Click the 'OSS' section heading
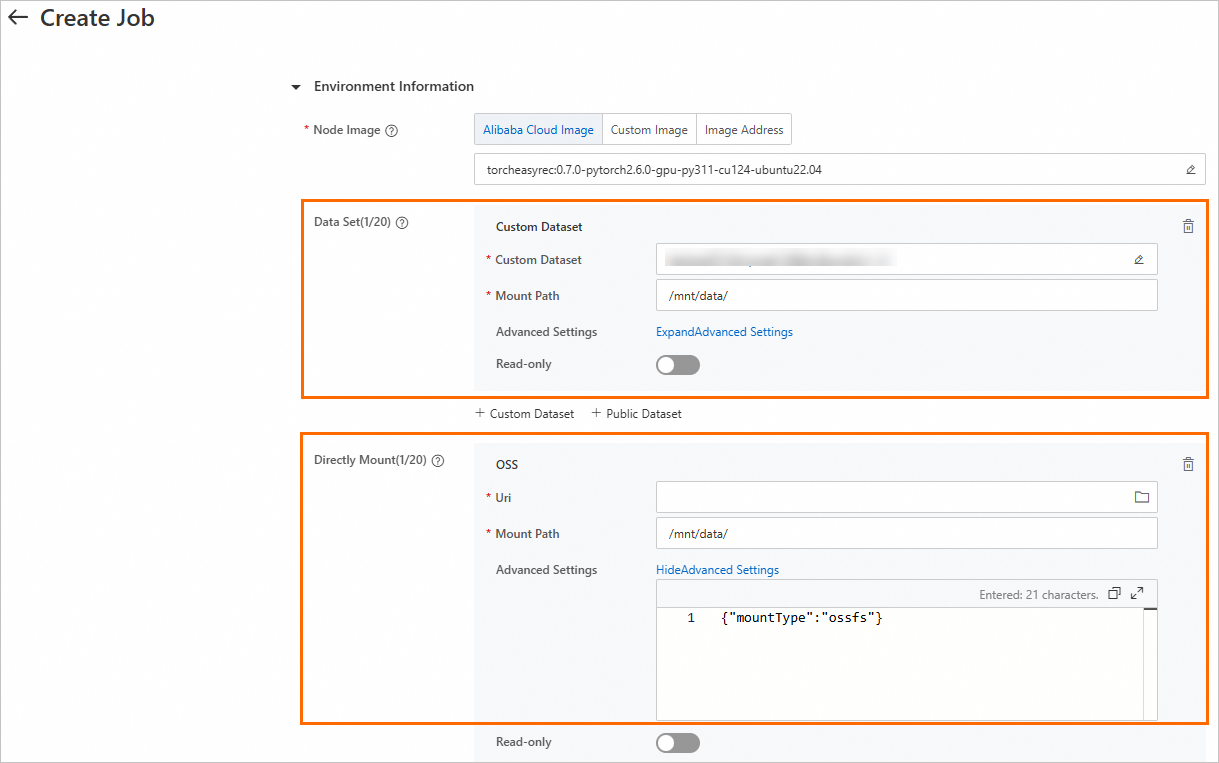This screenshot has height=763, width=1219. [507, 465]
